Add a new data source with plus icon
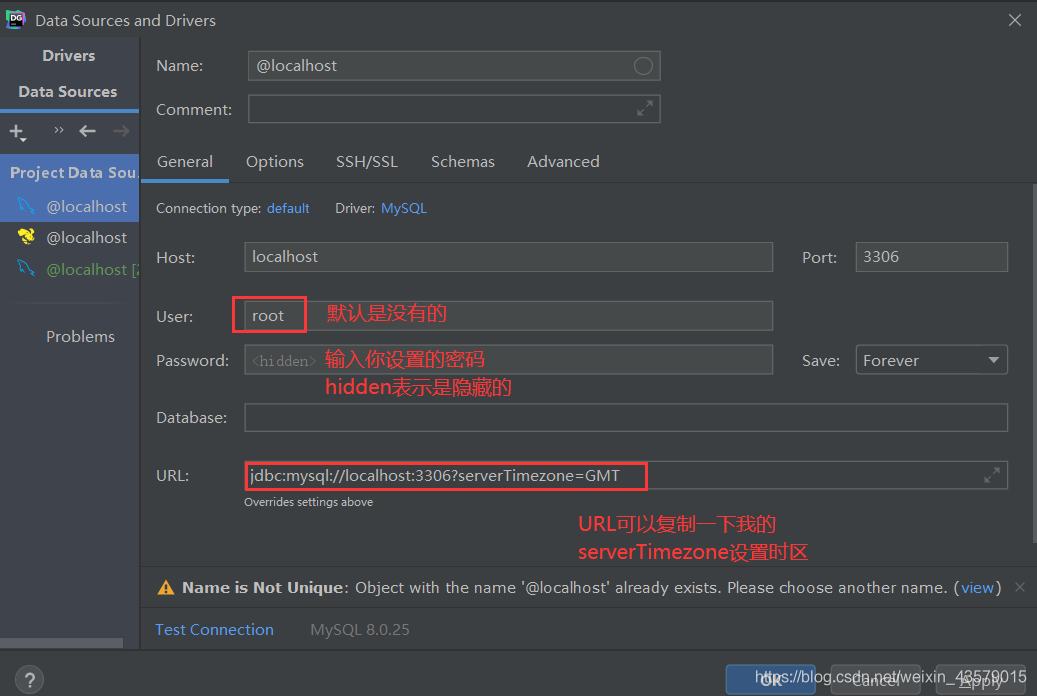1037x696 pixels. (17, 132)
